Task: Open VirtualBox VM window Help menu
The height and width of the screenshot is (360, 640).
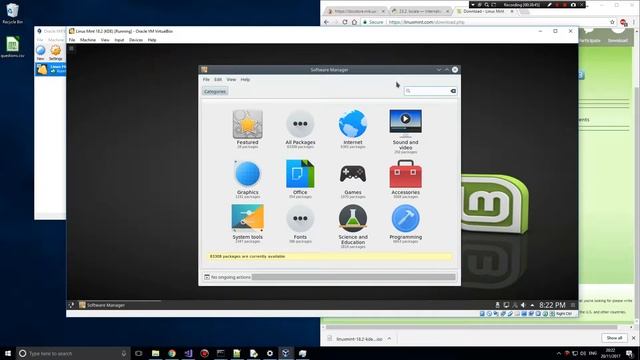Action: [x=152, y=40]
